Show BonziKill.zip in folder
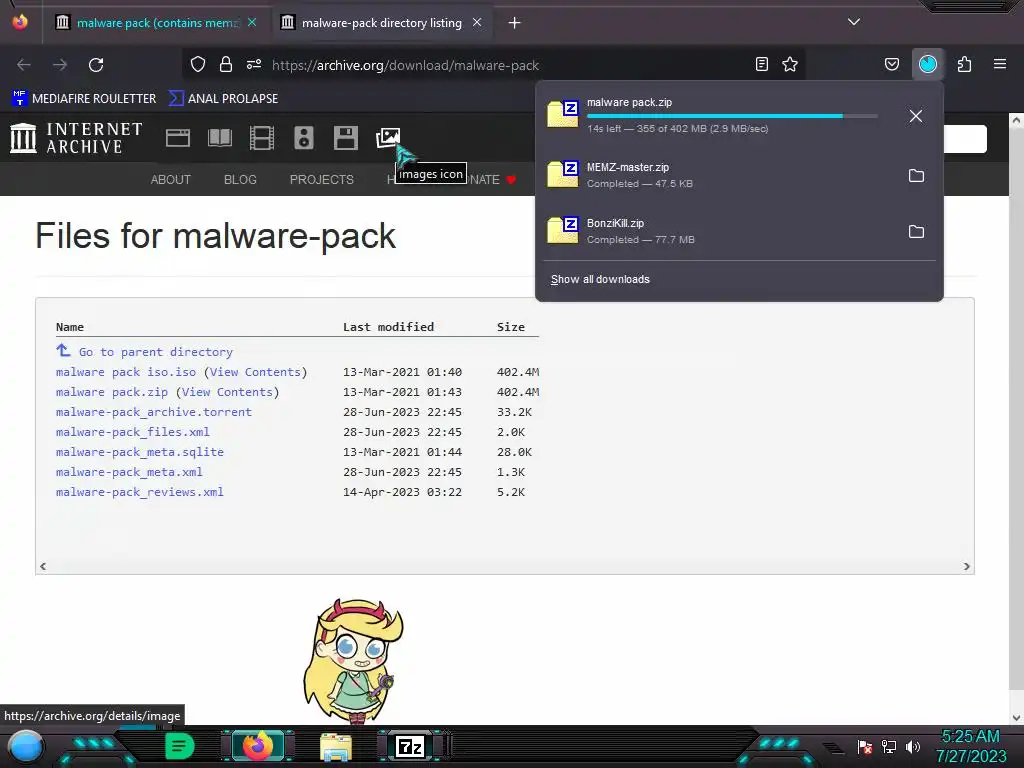 point(916,232)
